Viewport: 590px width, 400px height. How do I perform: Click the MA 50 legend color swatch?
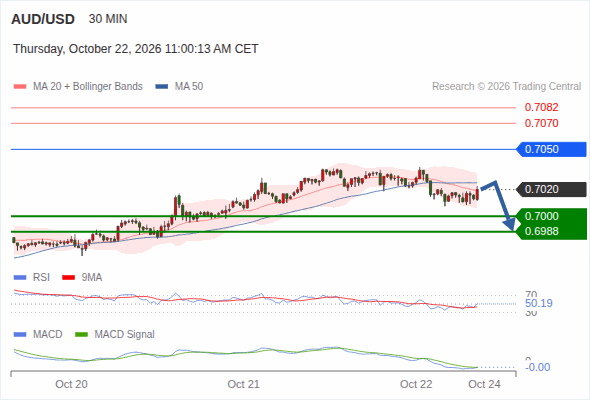pos(162,87)
